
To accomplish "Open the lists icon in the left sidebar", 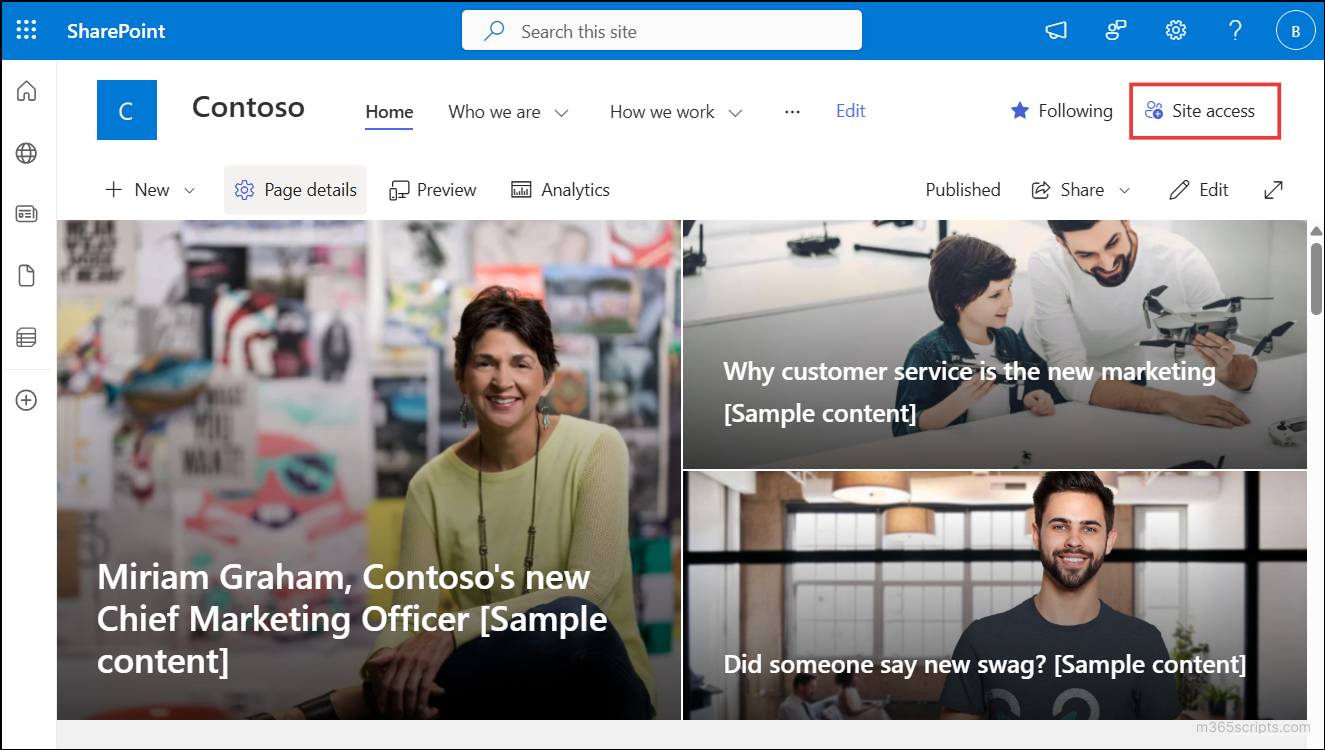I will point(27,337).
